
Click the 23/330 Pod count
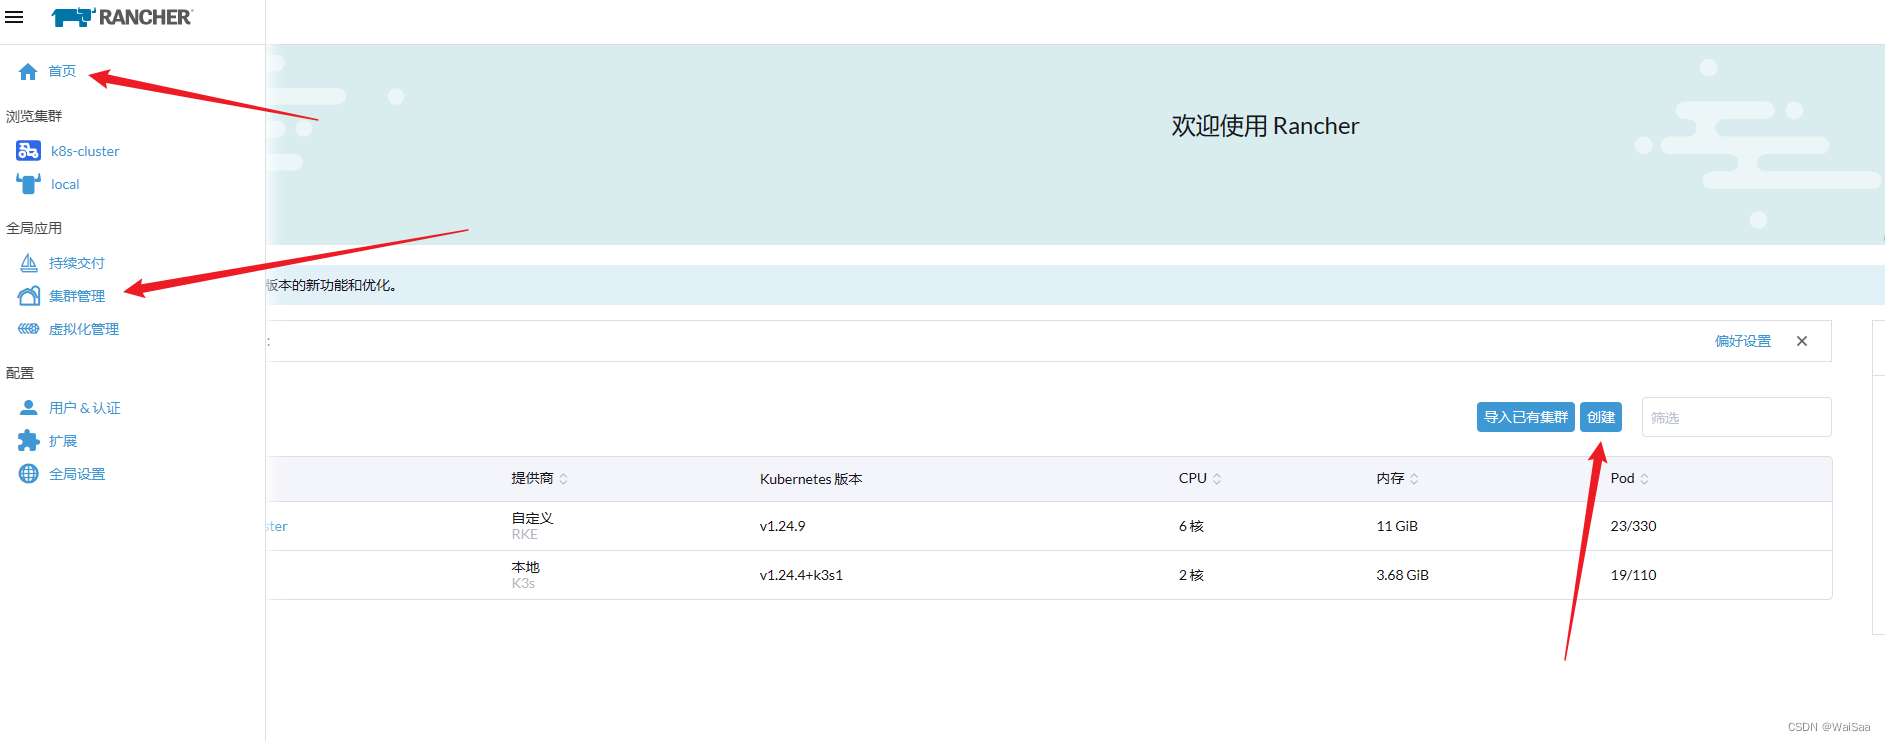(x=1633, y=526)
